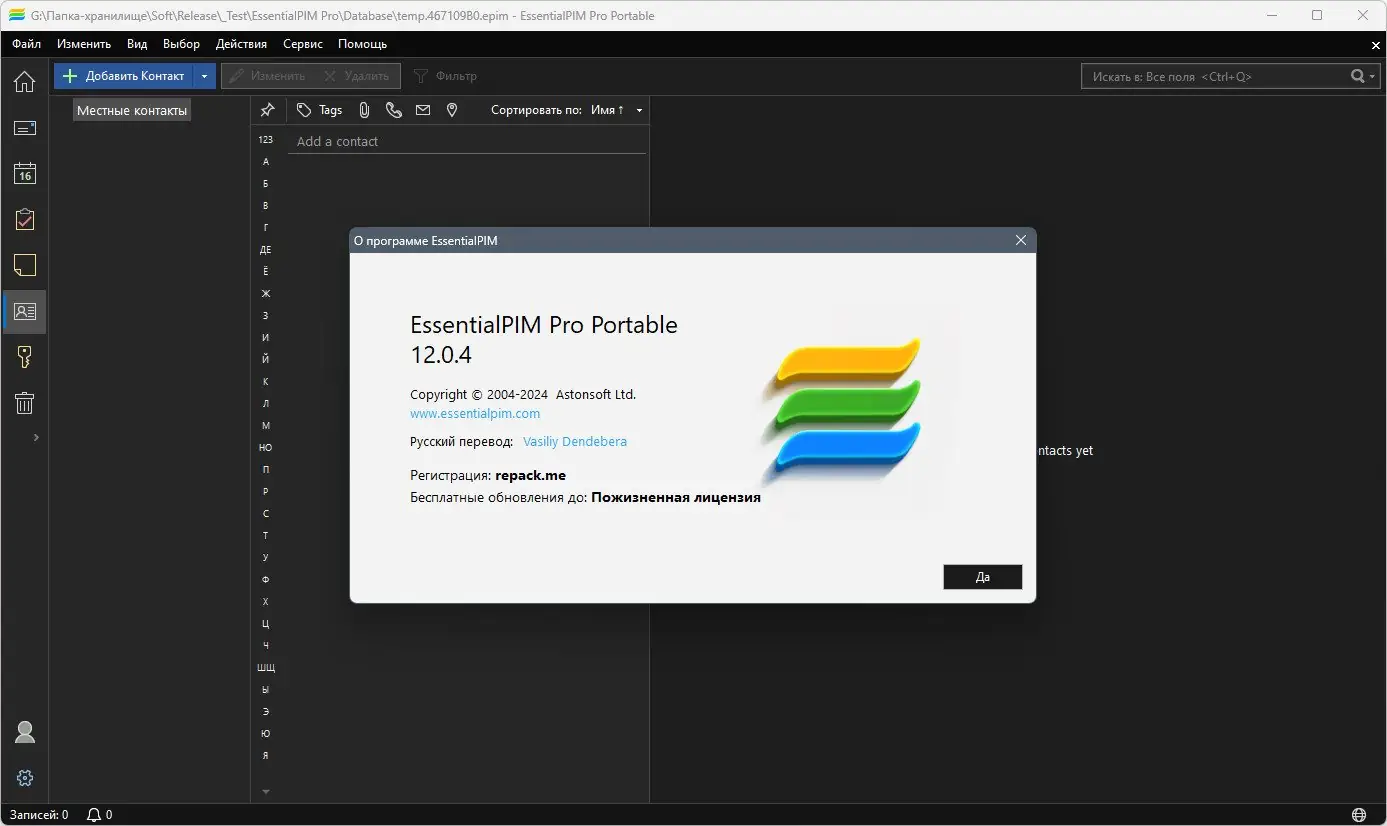
Task: Open the Tasks module in sidebar
Action: pyautogui.click(x=24, y=220)
